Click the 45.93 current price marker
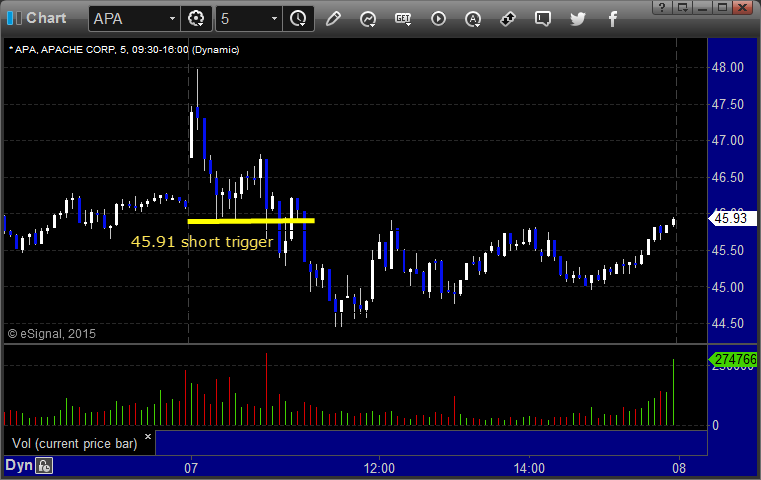 point(732,218)
